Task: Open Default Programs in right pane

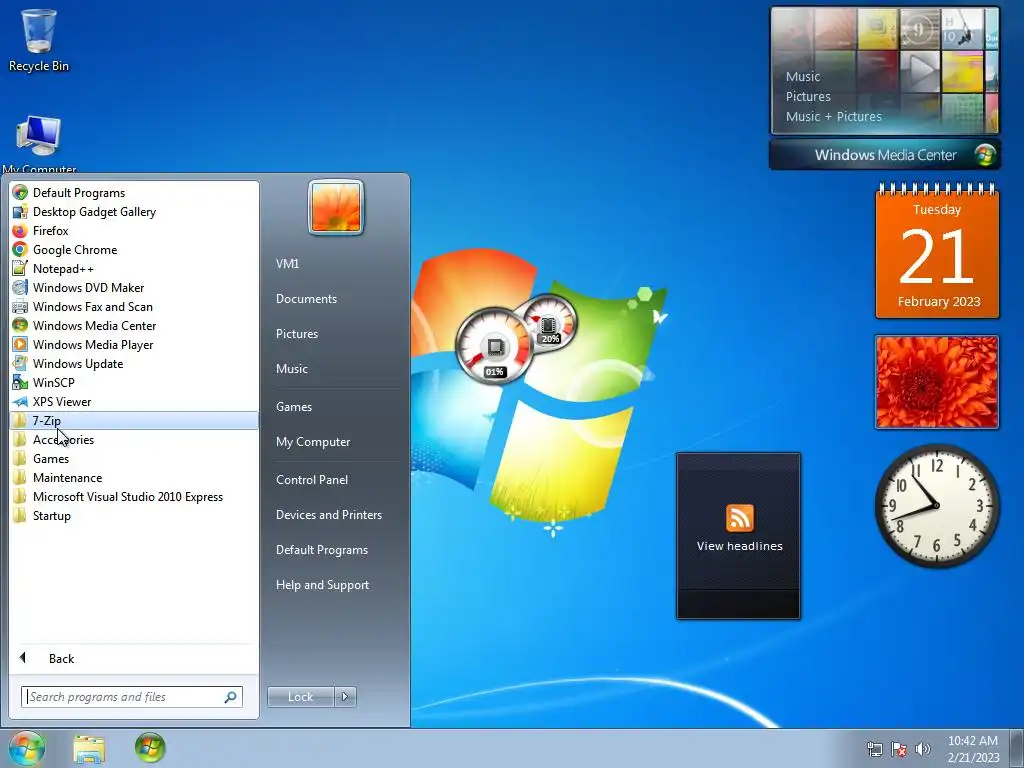Action: point(321,551)
